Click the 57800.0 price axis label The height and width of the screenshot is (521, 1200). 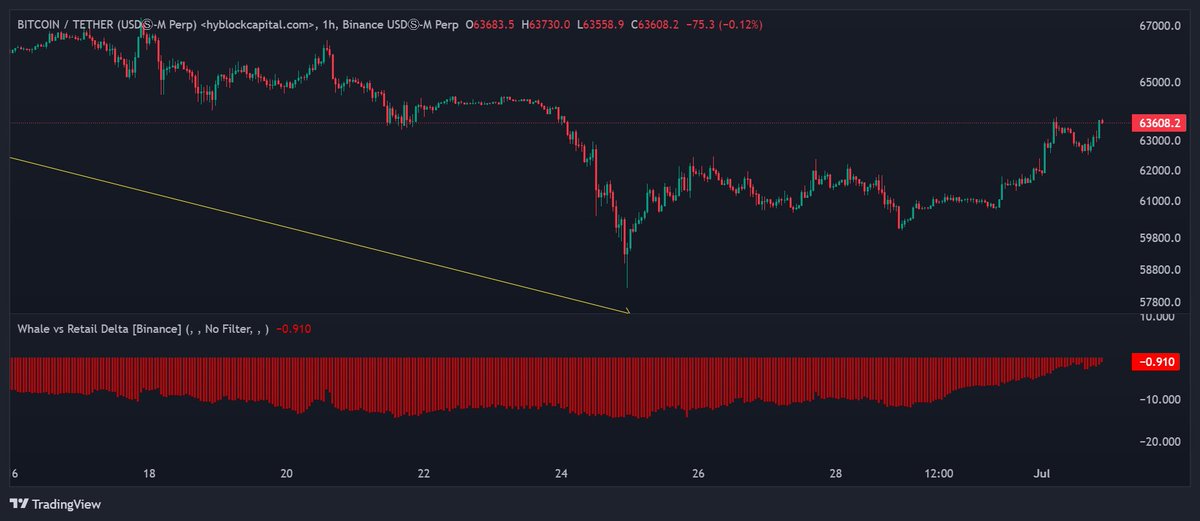click(1160, 302)
